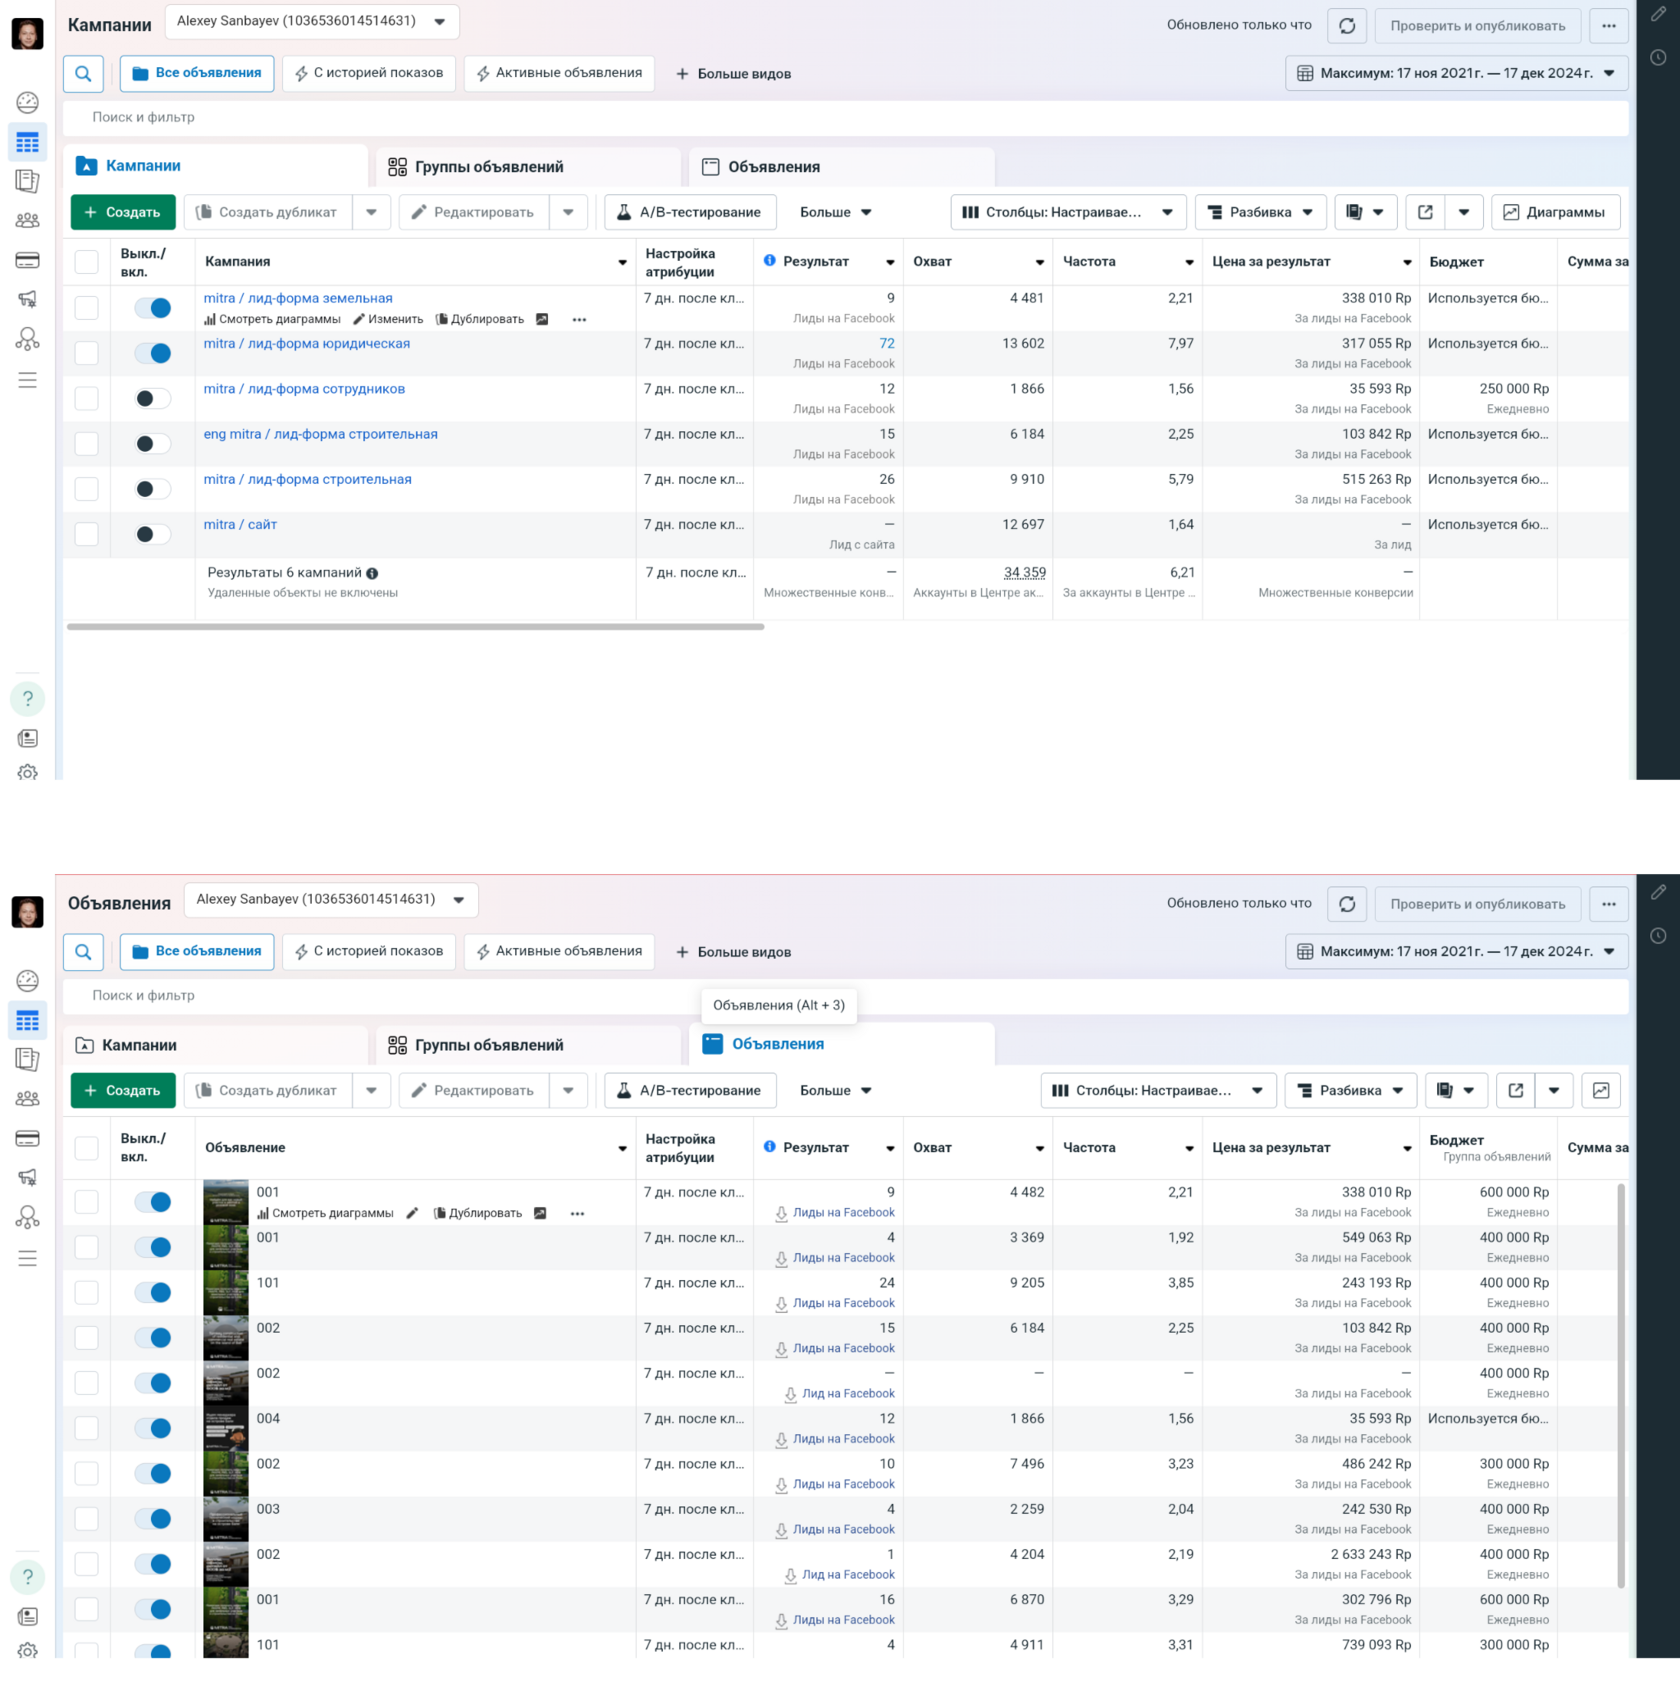Click thumbnail of ad 004
The image size is (1680, 1700).
(225, 1429)
